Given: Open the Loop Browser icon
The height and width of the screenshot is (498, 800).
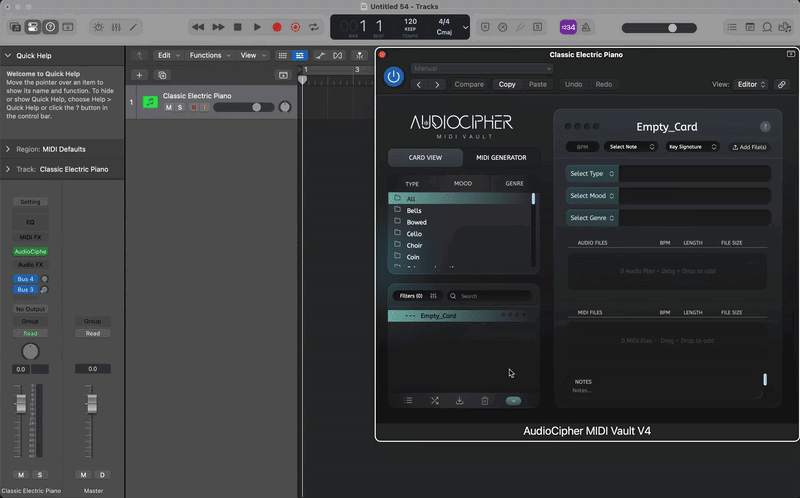Looking at the screenshot, I should pos(767,27).
